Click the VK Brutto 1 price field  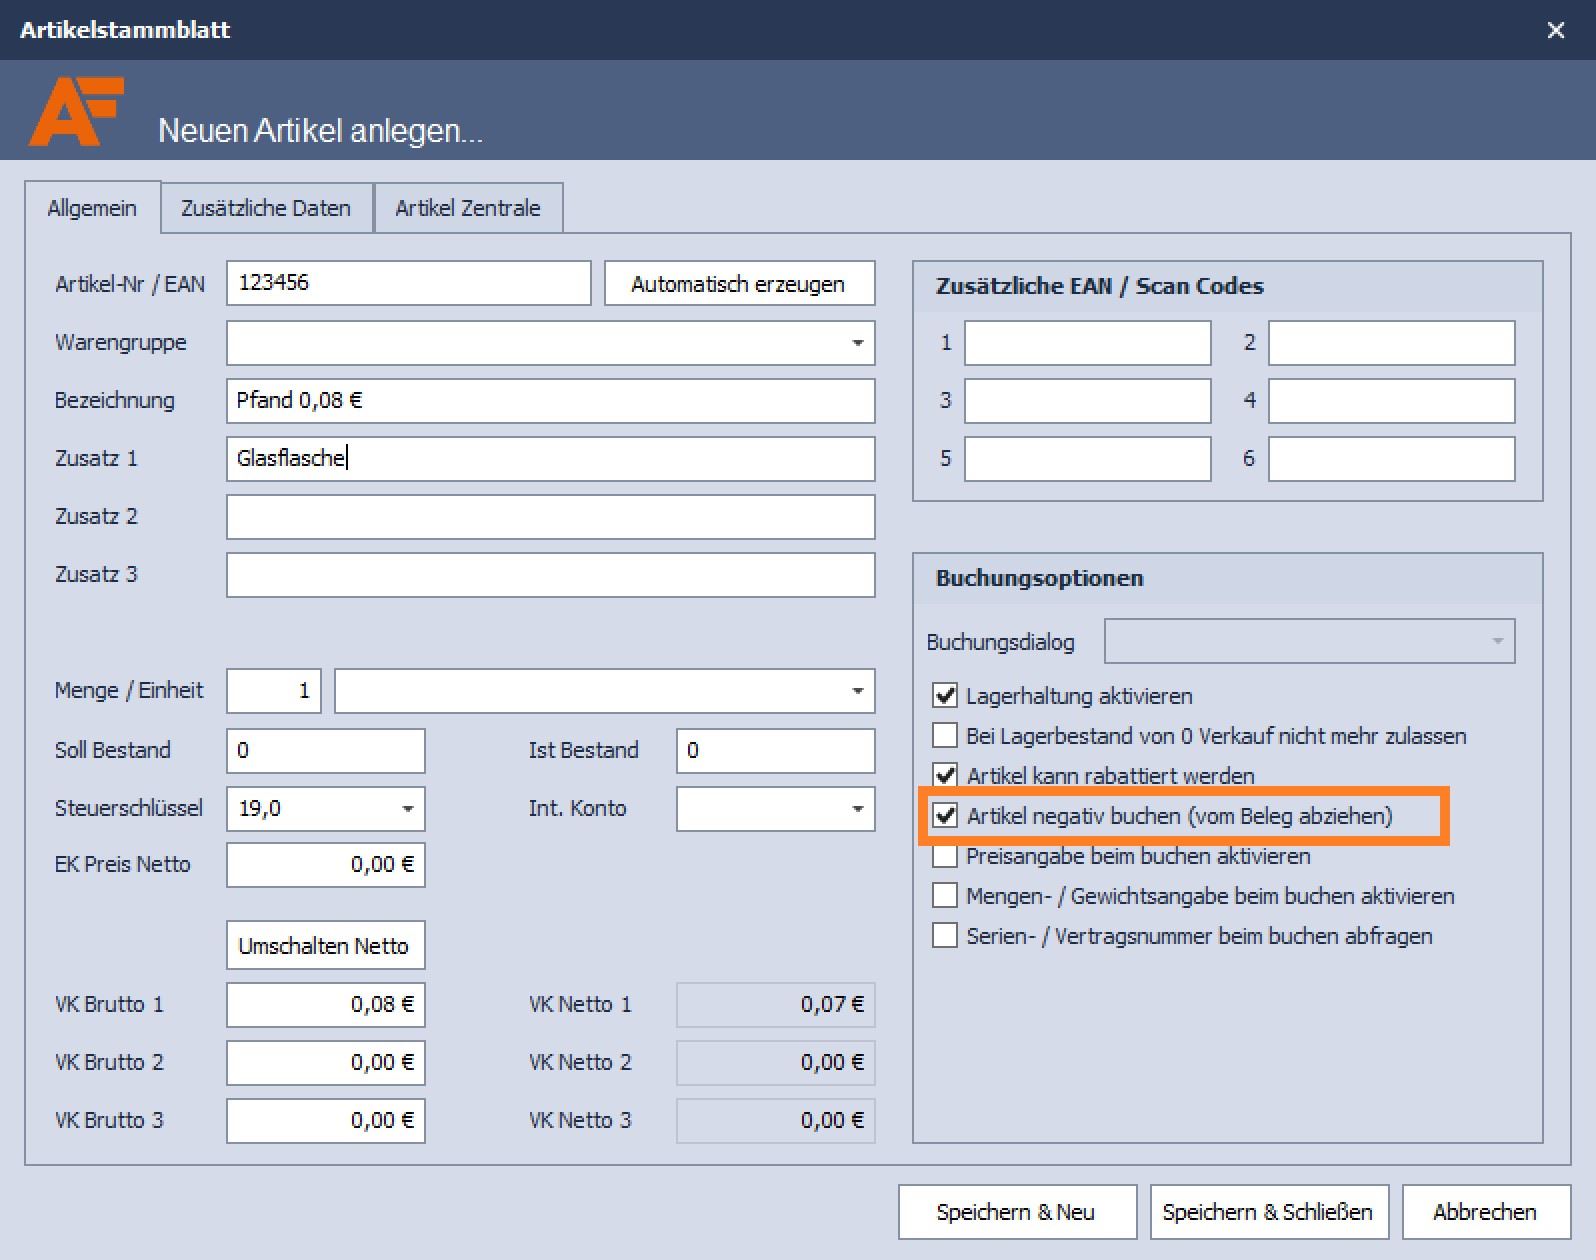point(326,1005)
